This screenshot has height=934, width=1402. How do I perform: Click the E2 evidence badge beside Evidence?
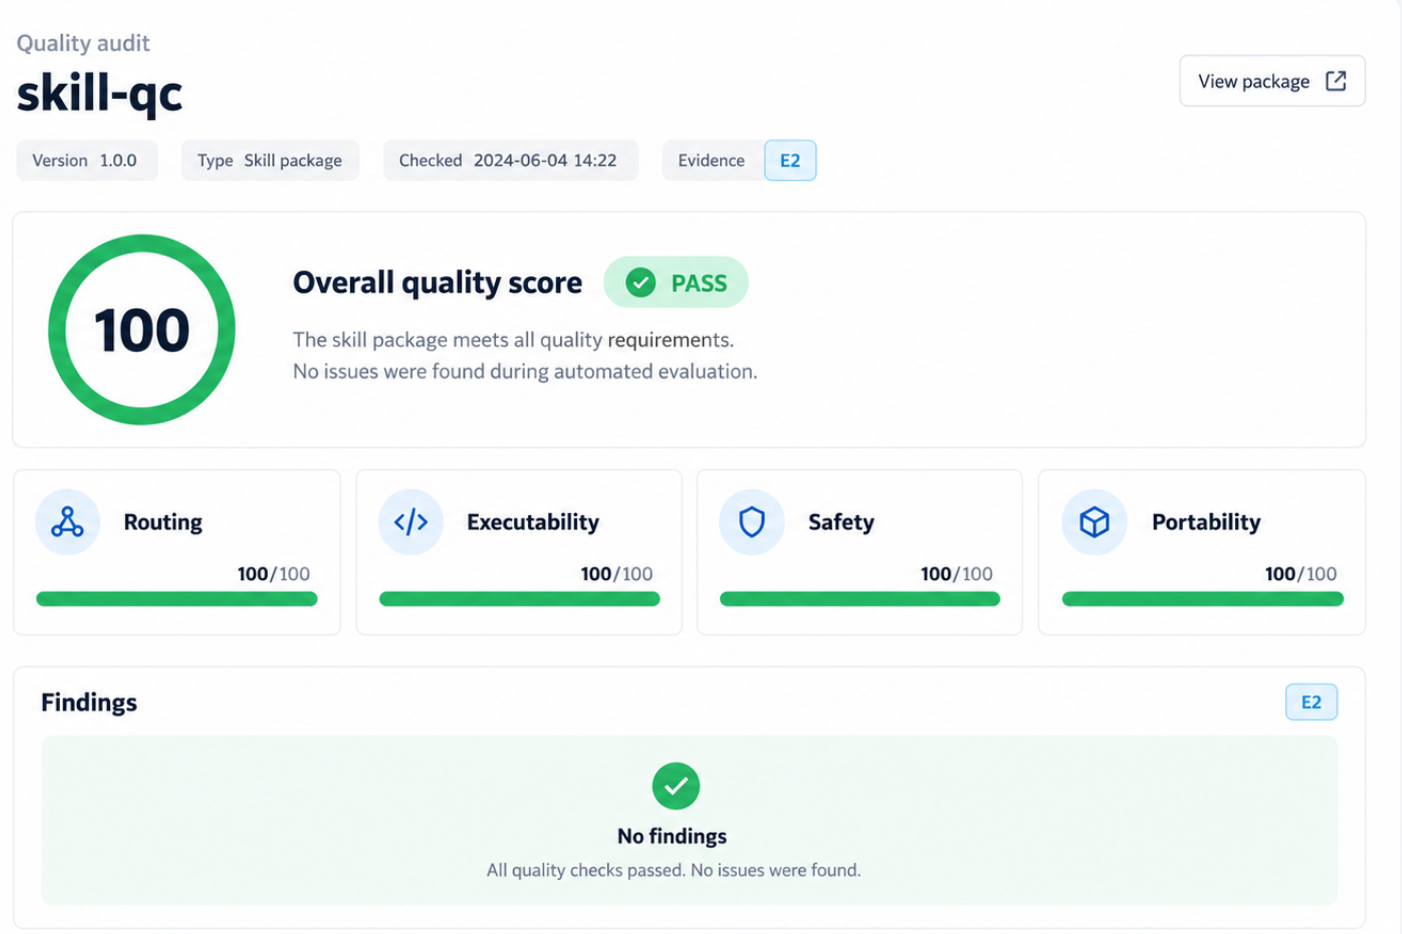coord(790,160)
